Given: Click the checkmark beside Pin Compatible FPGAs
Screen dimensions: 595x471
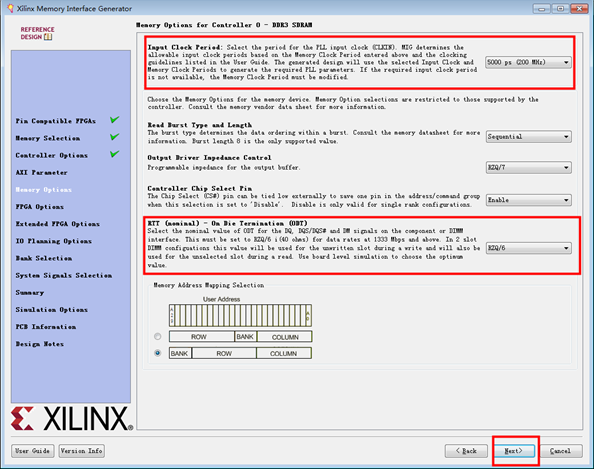Looking at the screenshot, I should point(115,120).
